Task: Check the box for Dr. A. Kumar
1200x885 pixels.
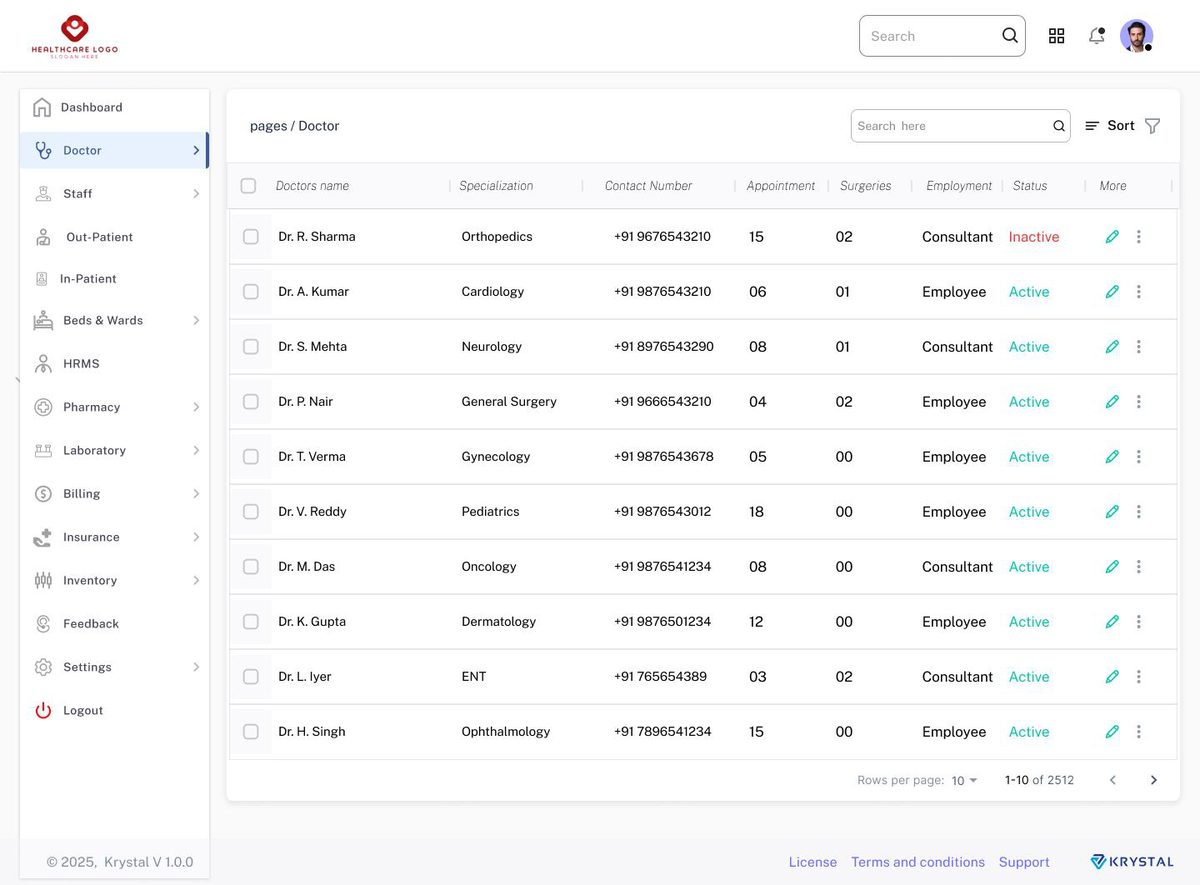Action: click(251, 292)
